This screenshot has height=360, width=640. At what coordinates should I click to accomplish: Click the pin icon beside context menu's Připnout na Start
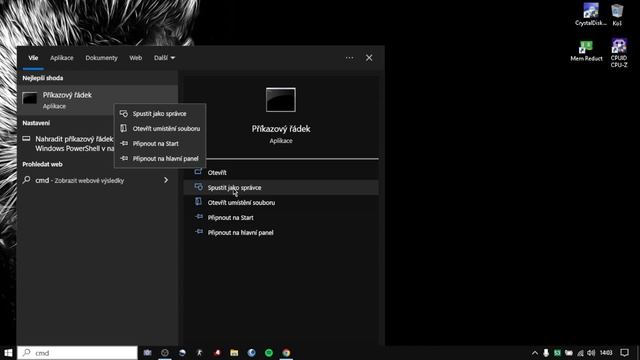click(x=124, y=143)
